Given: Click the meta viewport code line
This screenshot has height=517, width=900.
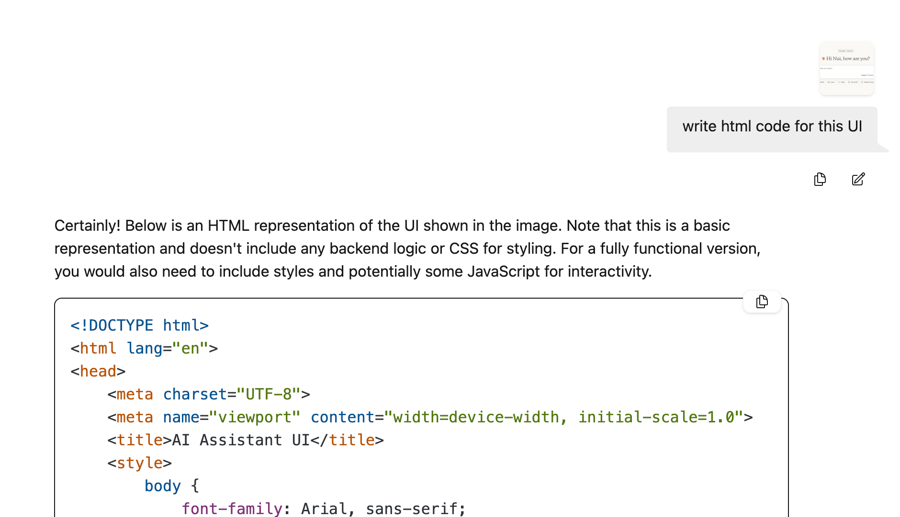Looking at the screenshot, I should click(429, 417).
